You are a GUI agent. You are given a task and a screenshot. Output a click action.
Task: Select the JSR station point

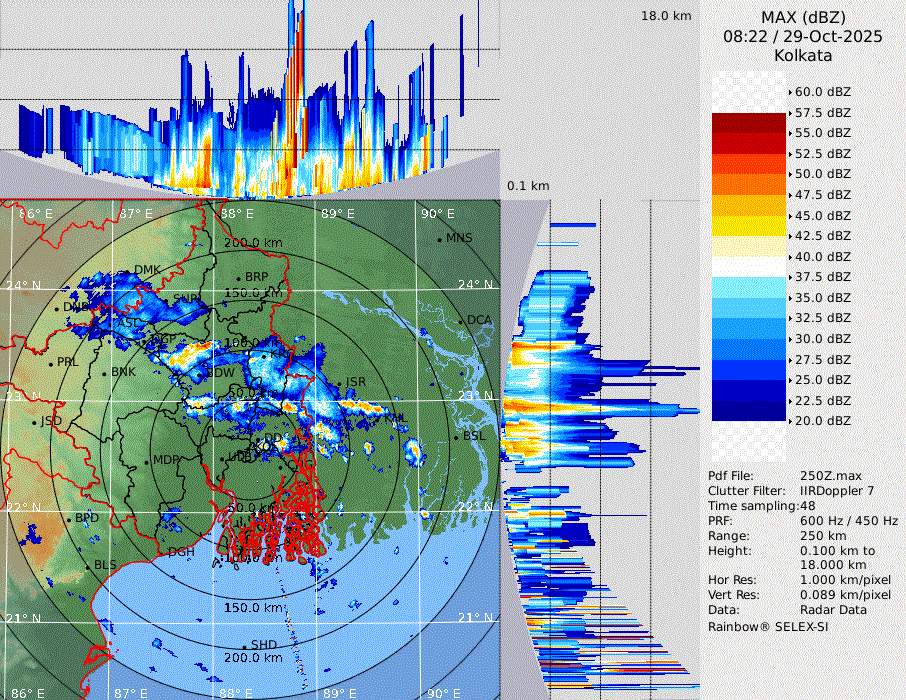(339, 383)
